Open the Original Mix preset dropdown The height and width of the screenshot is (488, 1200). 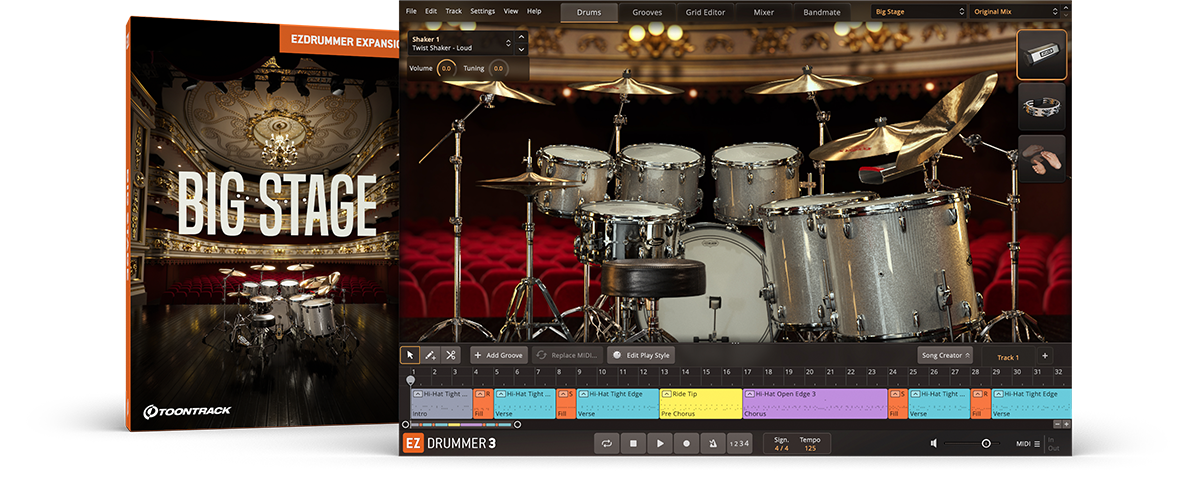(x=1014, y=12)
